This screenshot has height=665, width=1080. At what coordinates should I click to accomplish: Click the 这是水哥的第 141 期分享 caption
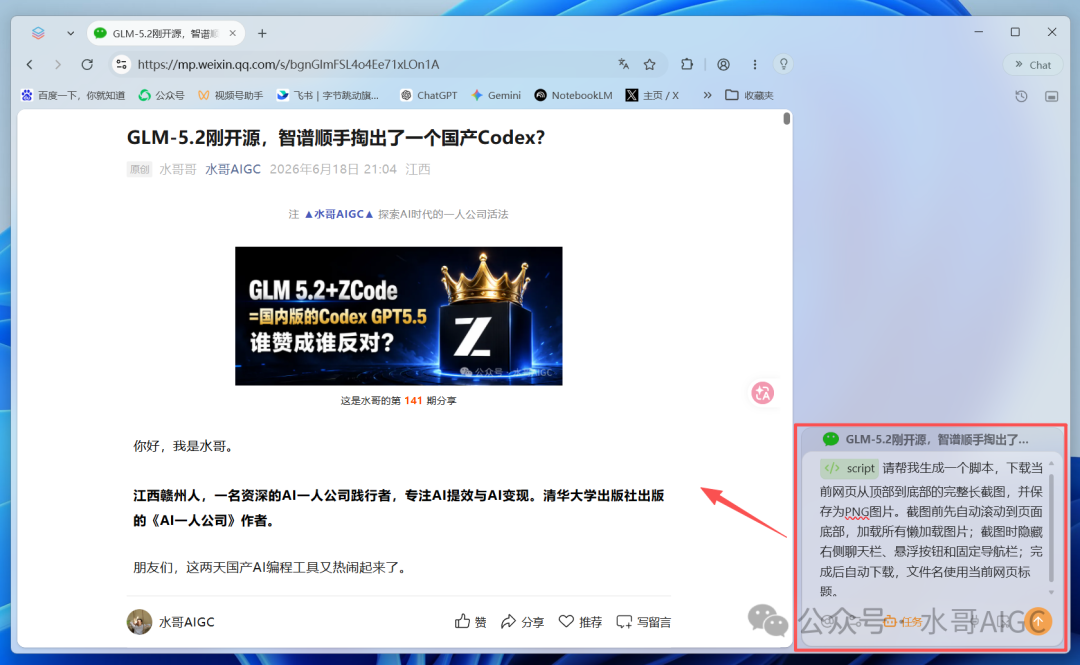coord(398,400)
